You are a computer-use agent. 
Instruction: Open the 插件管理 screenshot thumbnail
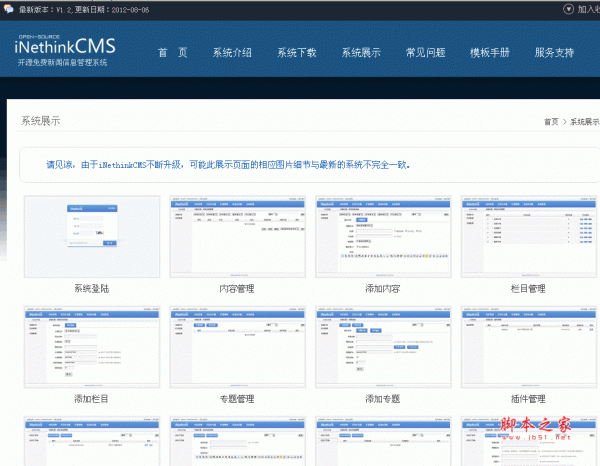click(x=529, y=347)
